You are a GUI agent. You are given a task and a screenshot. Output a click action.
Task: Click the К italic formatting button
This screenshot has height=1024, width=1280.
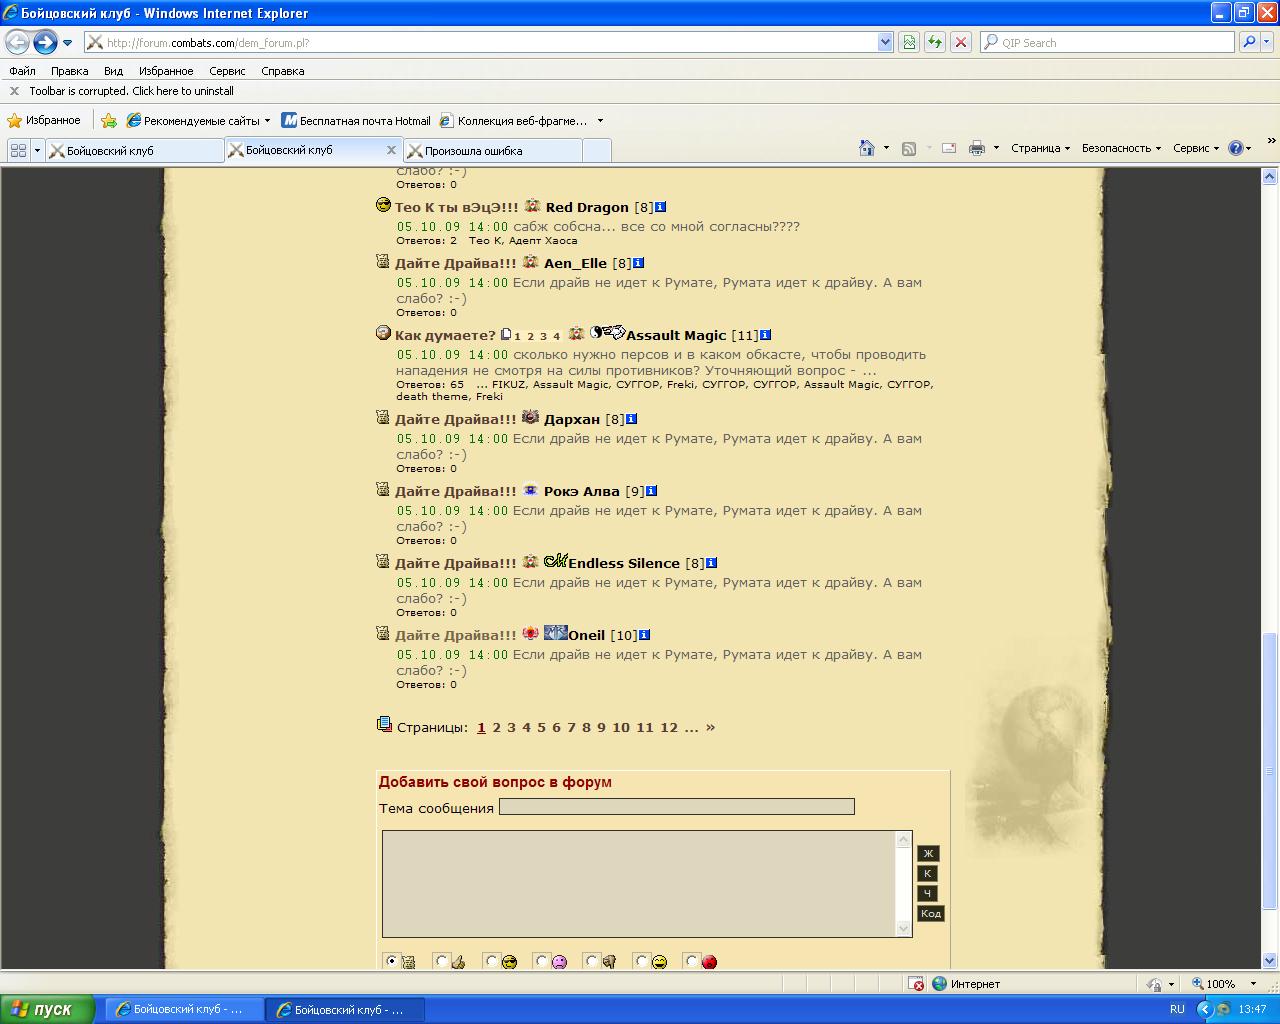(x=928, y=873)
